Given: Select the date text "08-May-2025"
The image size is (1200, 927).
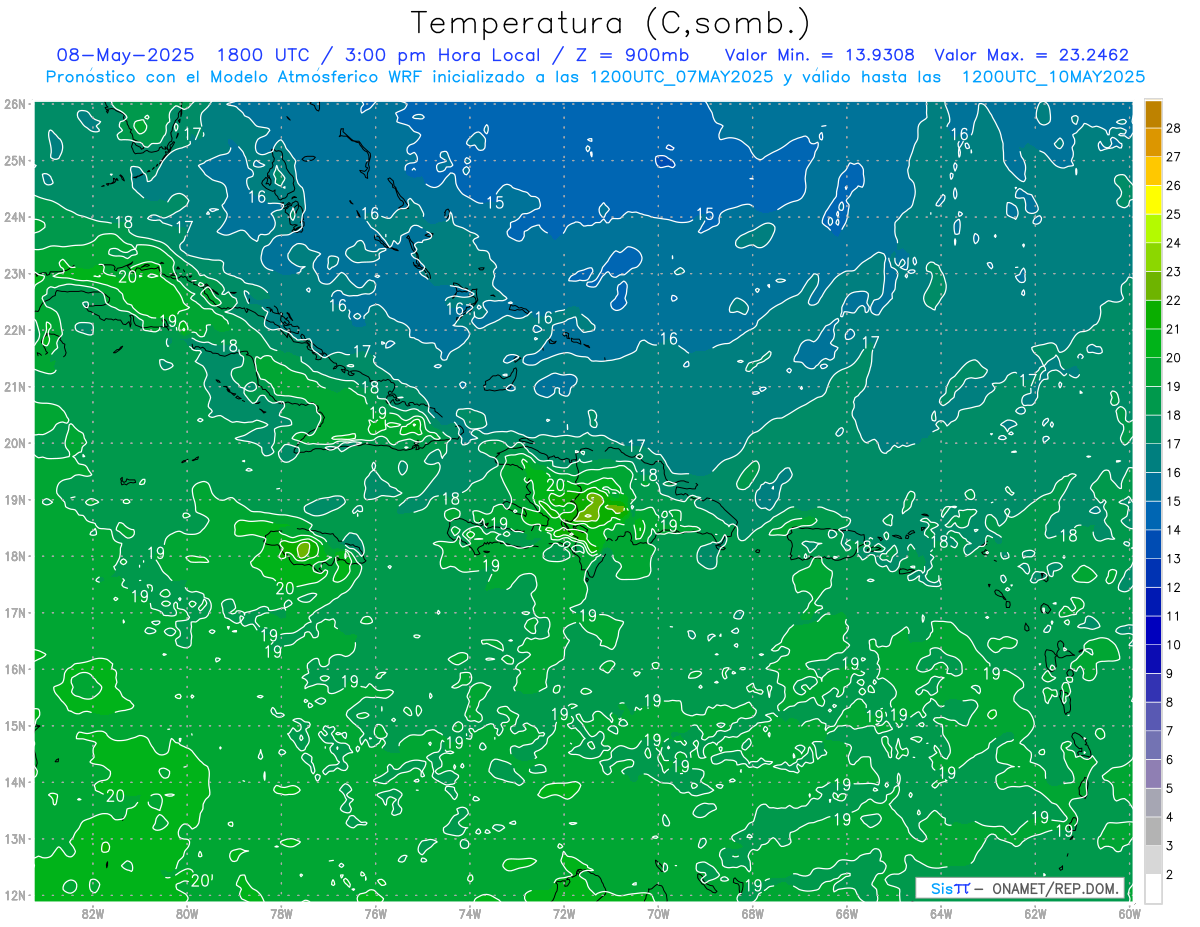Looking at the screenshot, I should 126,55.
